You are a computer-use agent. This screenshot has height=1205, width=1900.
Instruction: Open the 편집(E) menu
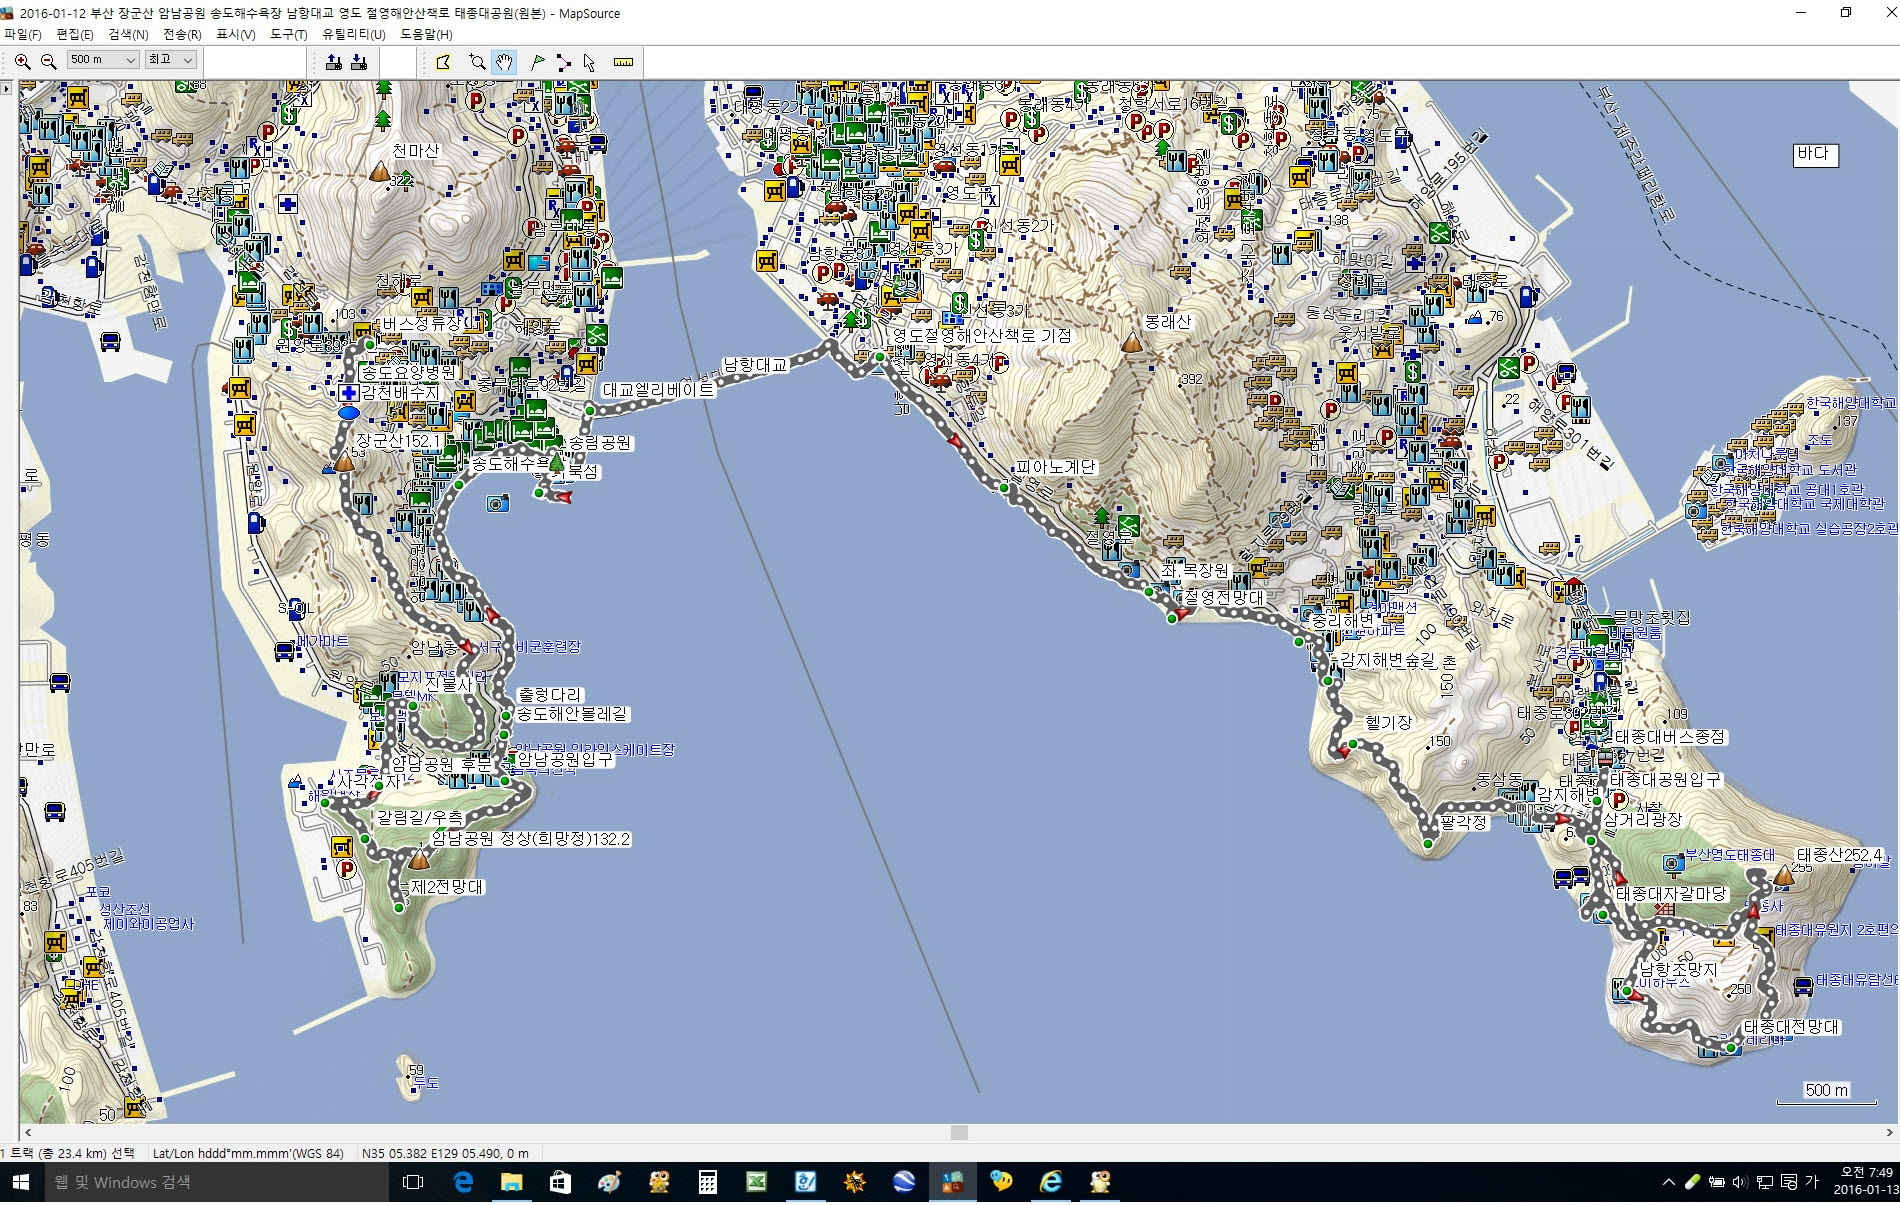[75, 34]
